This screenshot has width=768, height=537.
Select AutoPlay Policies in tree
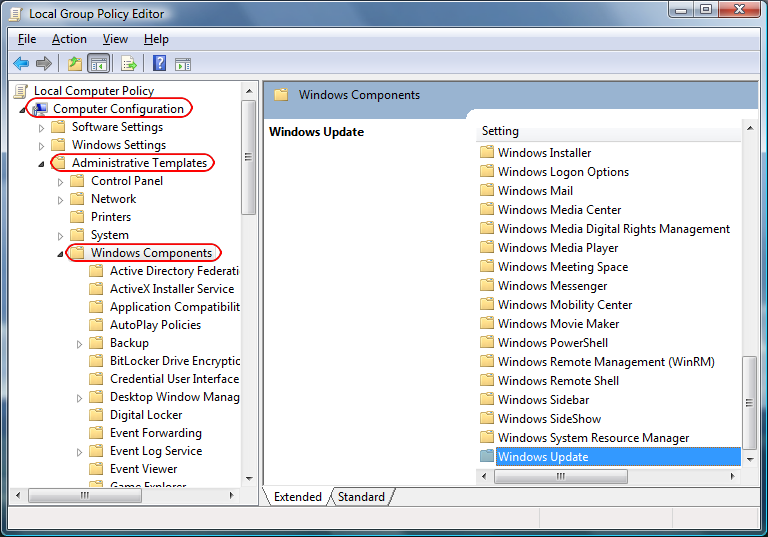[x=155, y=325]
